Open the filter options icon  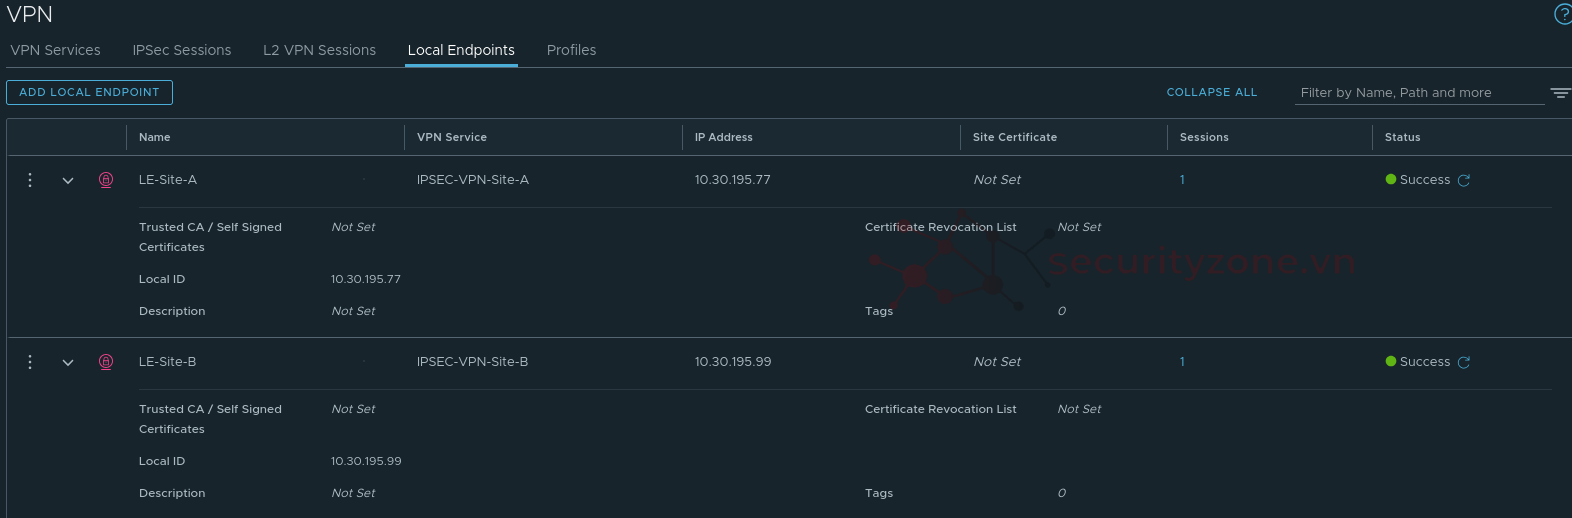pos(1560,93)
